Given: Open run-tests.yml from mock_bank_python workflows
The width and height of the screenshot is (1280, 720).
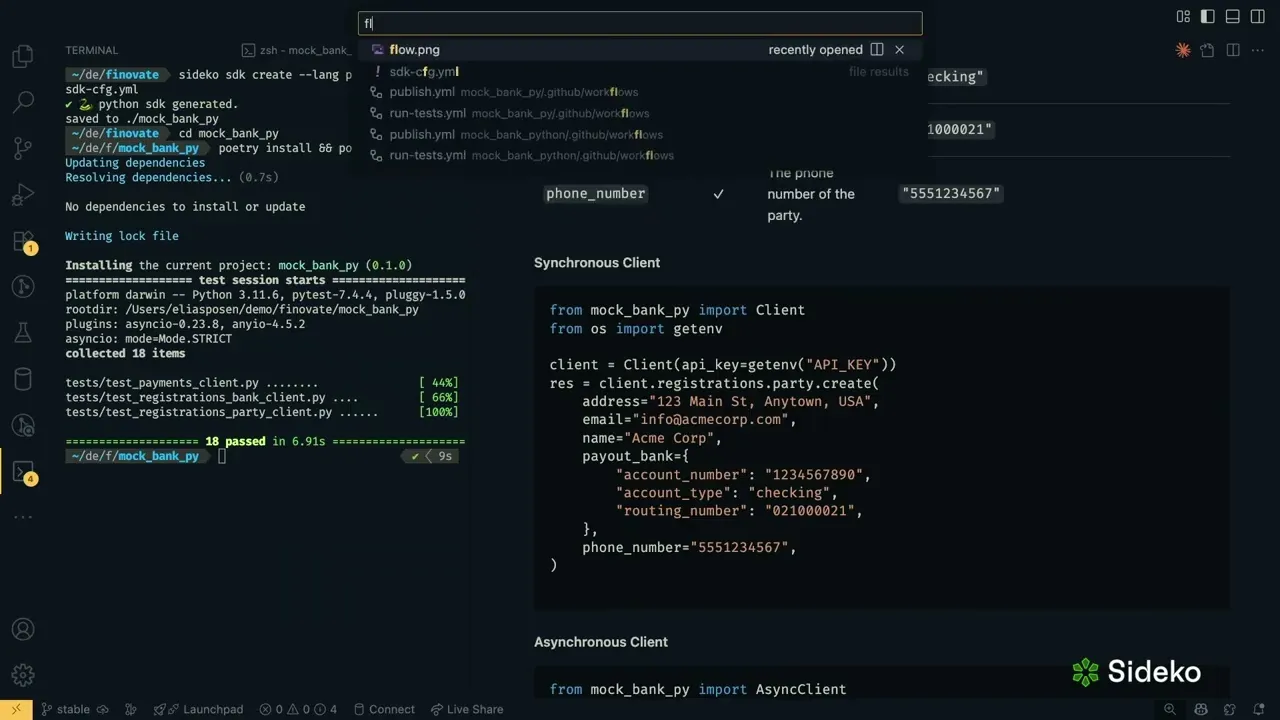Looking at the screenshot, I should tap(640, 155).
